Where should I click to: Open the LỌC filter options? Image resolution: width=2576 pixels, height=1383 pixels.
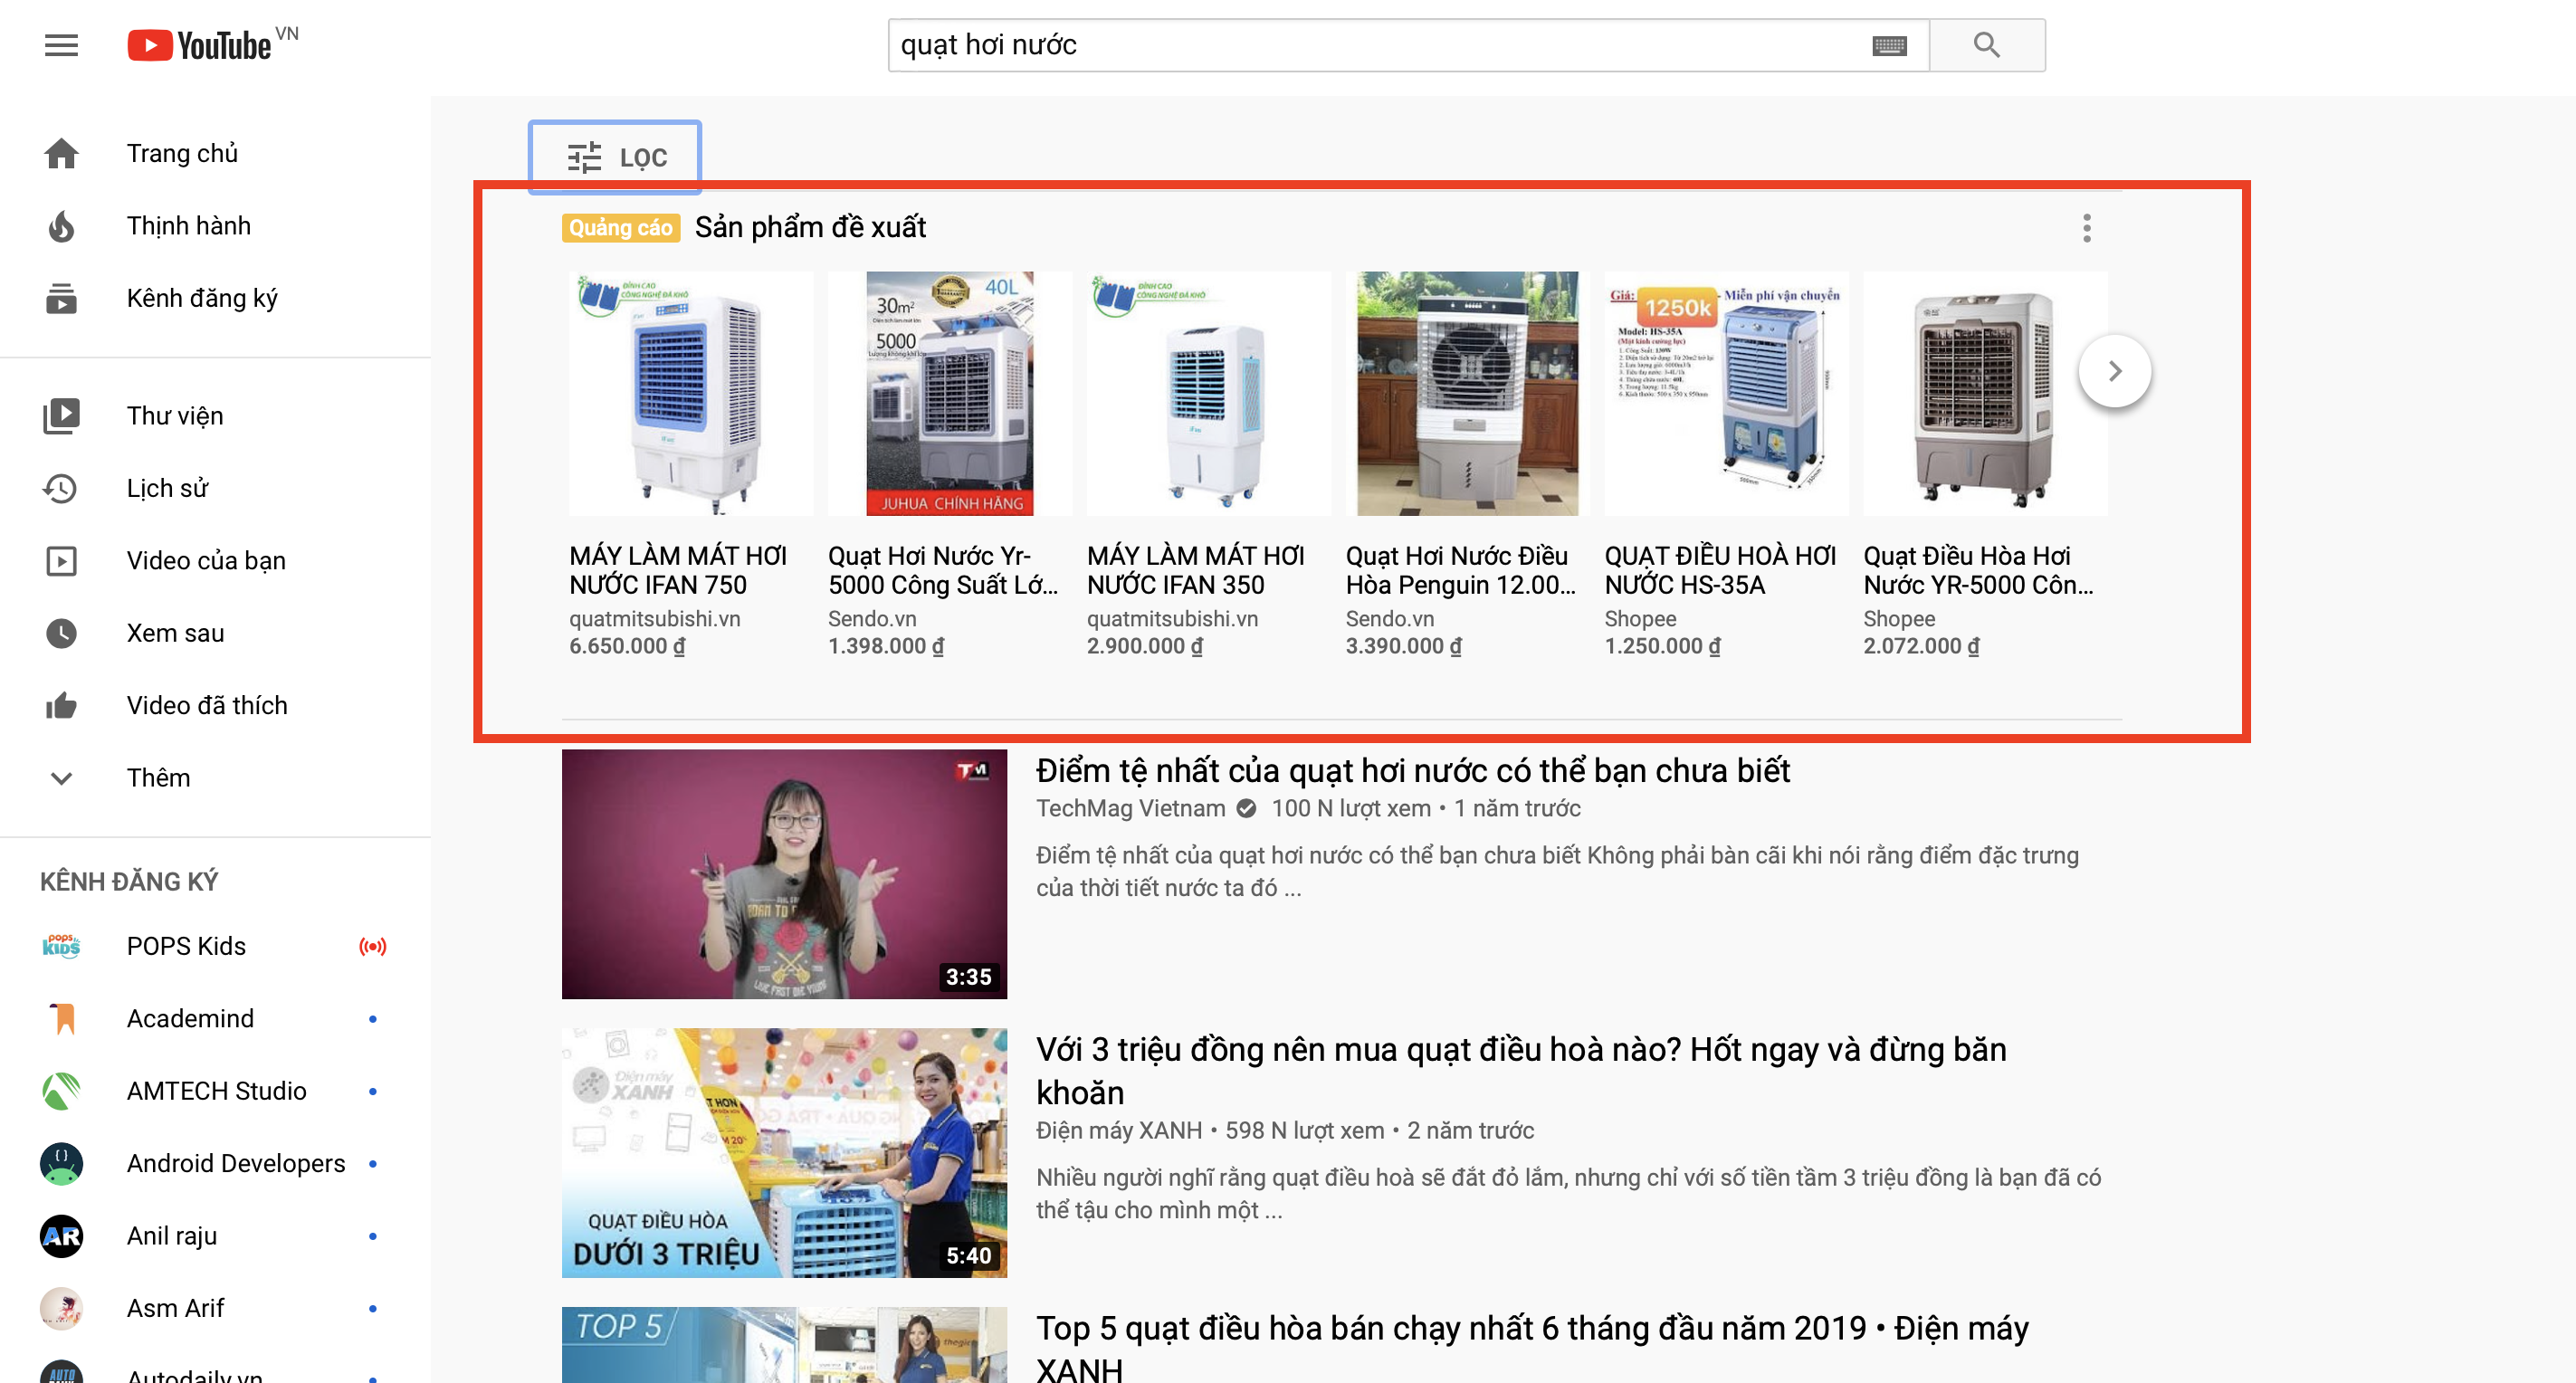[615, 157]
